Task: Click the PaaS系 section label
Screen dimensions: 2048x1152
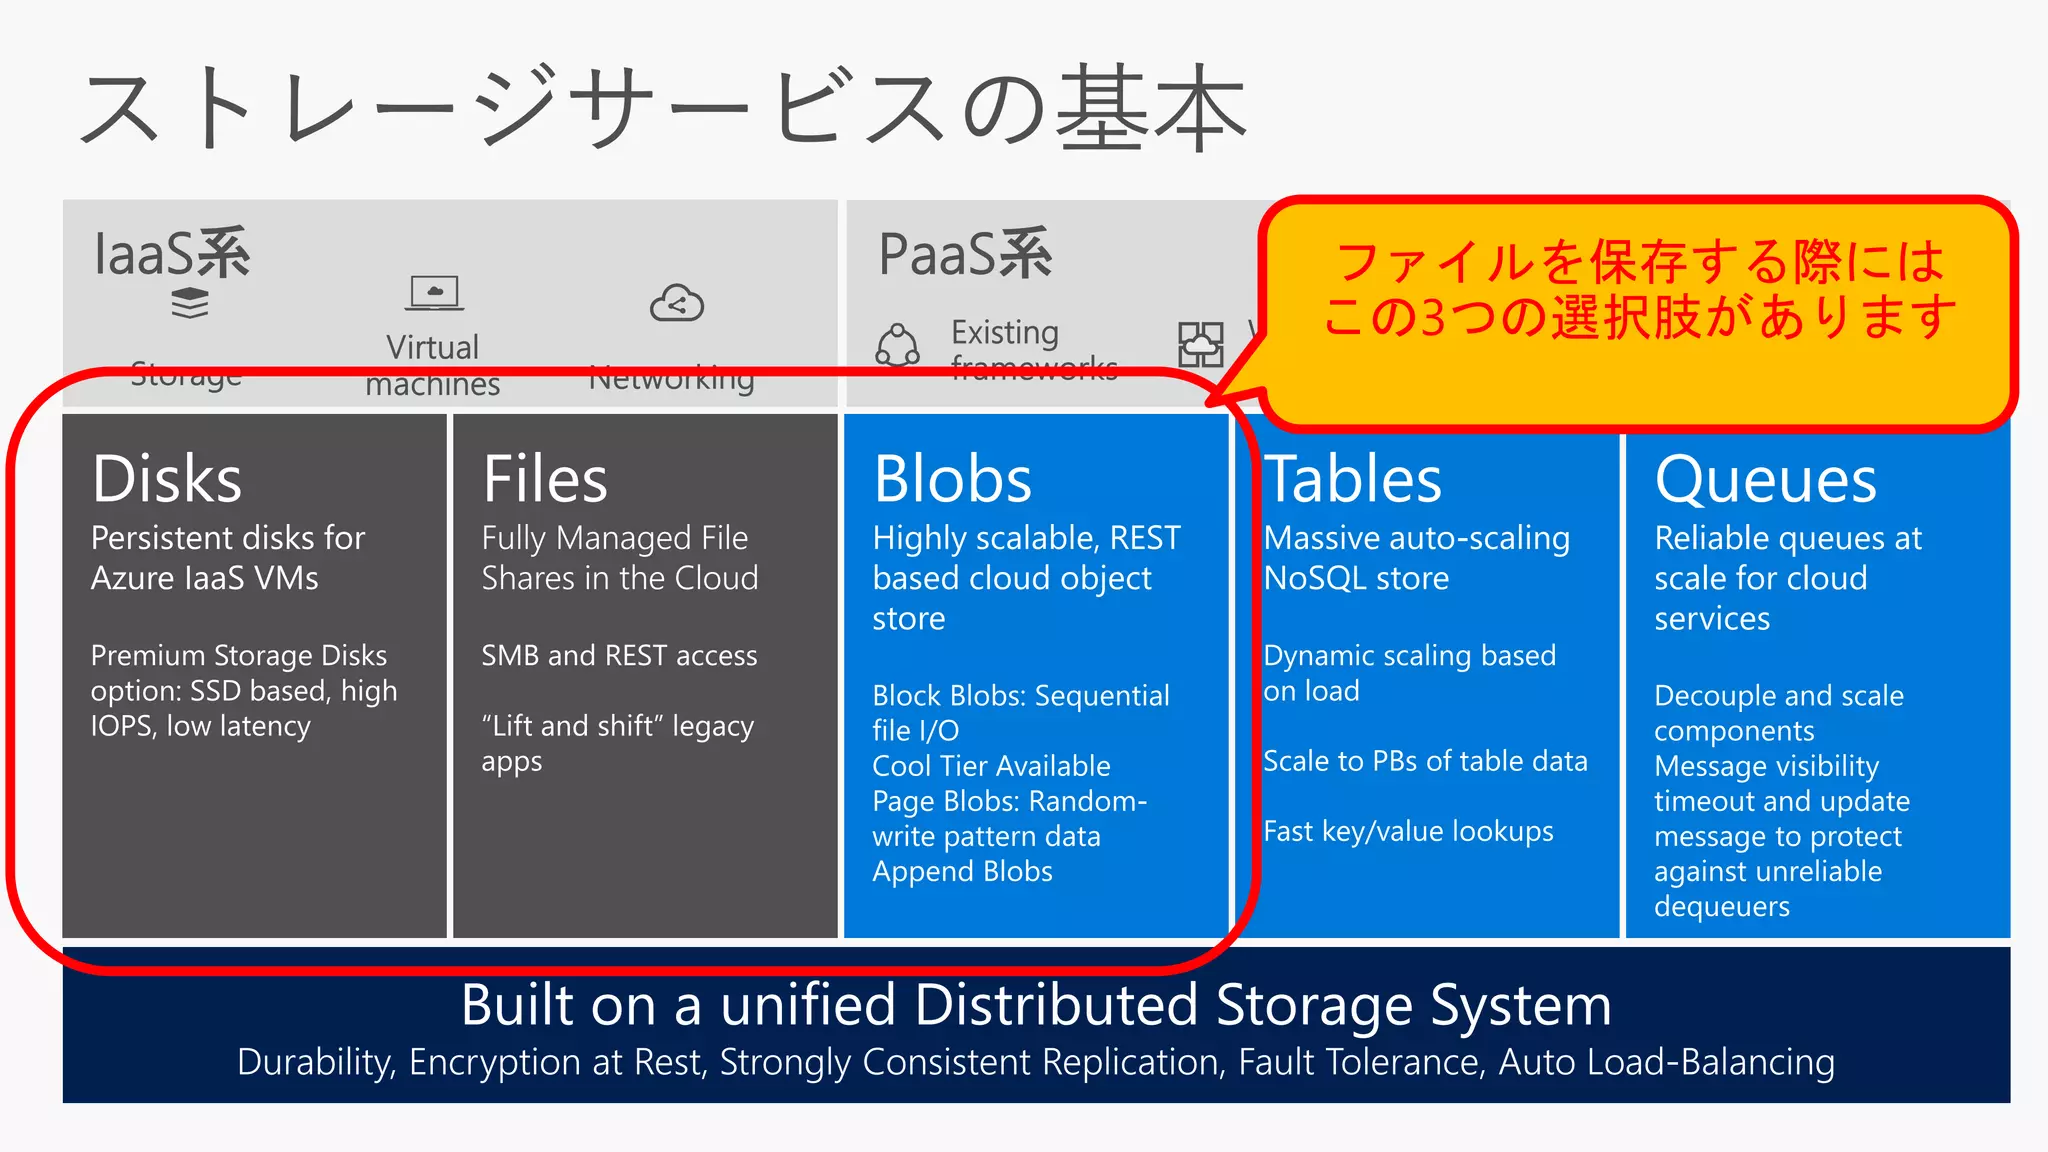Action: 965,253
